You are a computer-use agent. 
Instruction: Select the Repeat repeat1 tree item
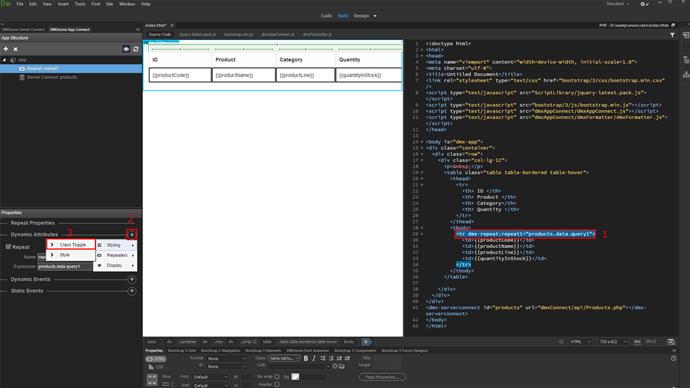pyautogui.click(x=71, y=69)
